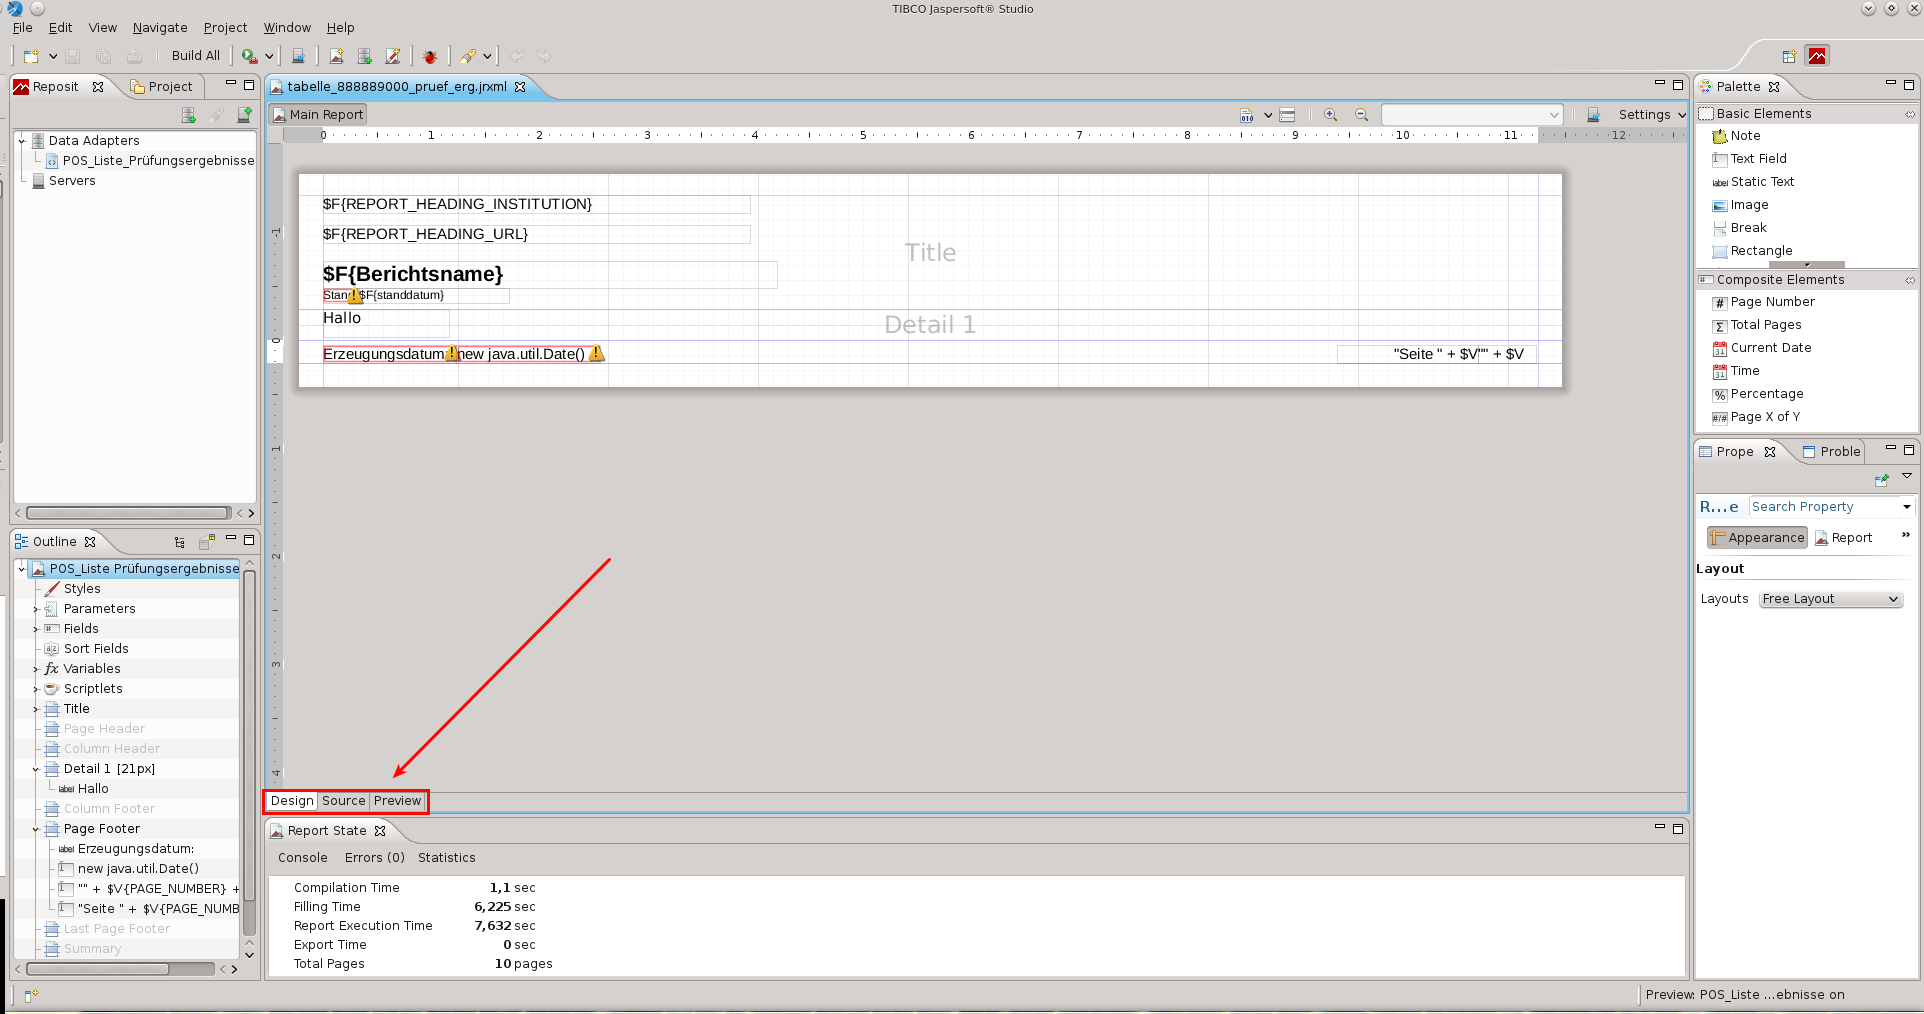Switch to the Preview tab

point(397,801)
